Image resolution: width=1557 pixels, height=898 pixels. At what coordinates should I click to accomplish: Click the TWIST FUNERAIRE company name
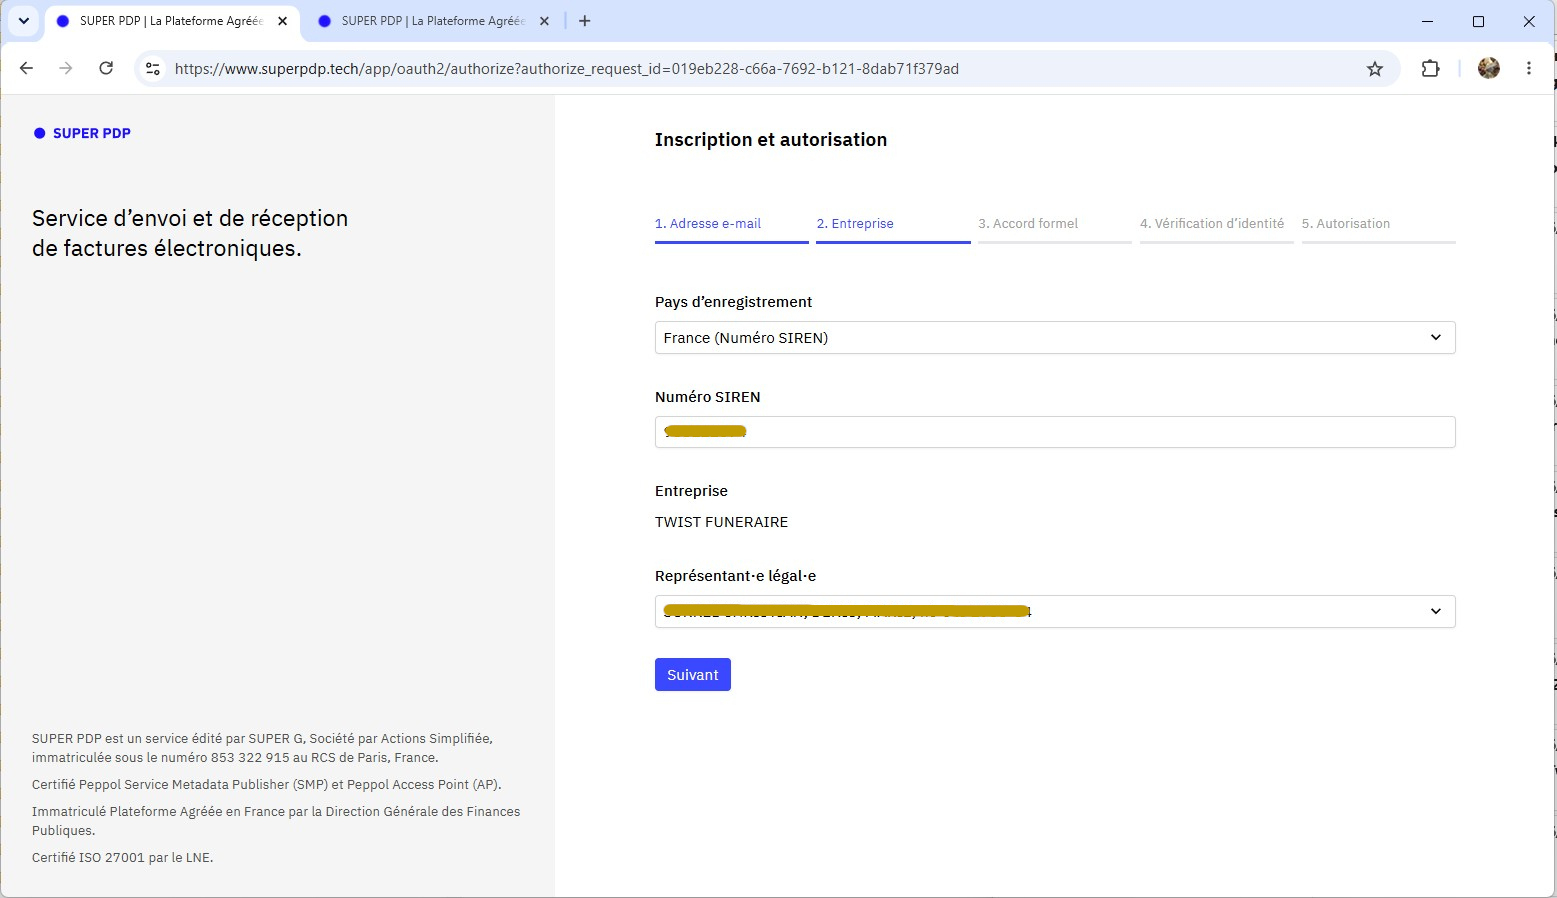722,522
